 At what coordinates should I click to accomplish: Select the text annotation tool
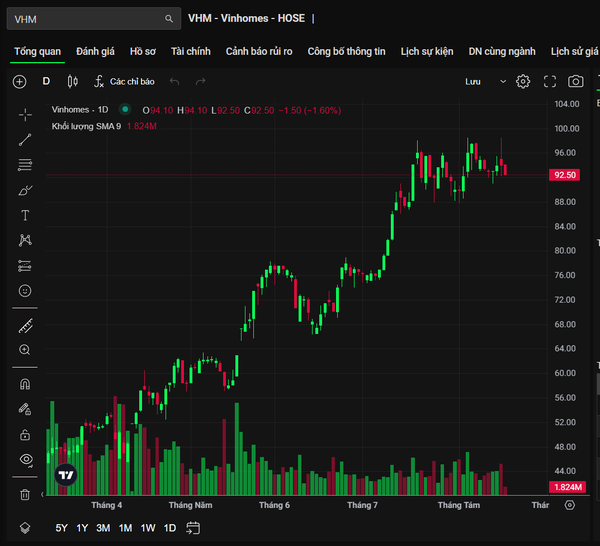coord(25,215)
